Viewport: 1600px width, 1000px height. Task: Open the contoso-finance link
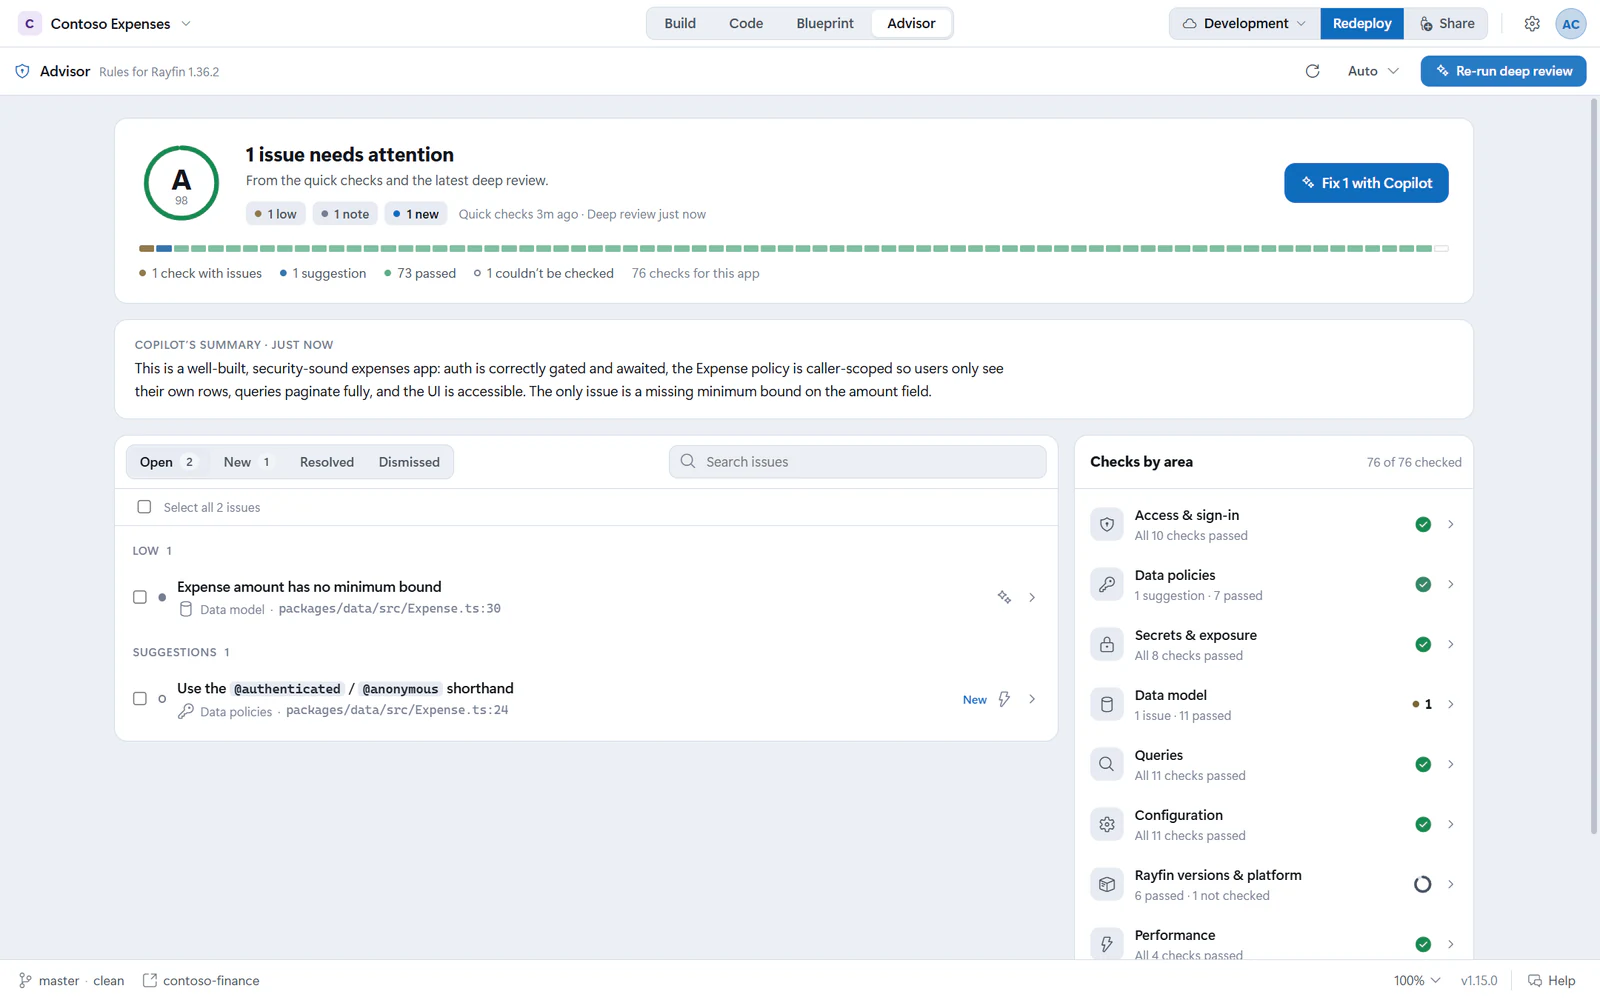click(x=201, y=981)
